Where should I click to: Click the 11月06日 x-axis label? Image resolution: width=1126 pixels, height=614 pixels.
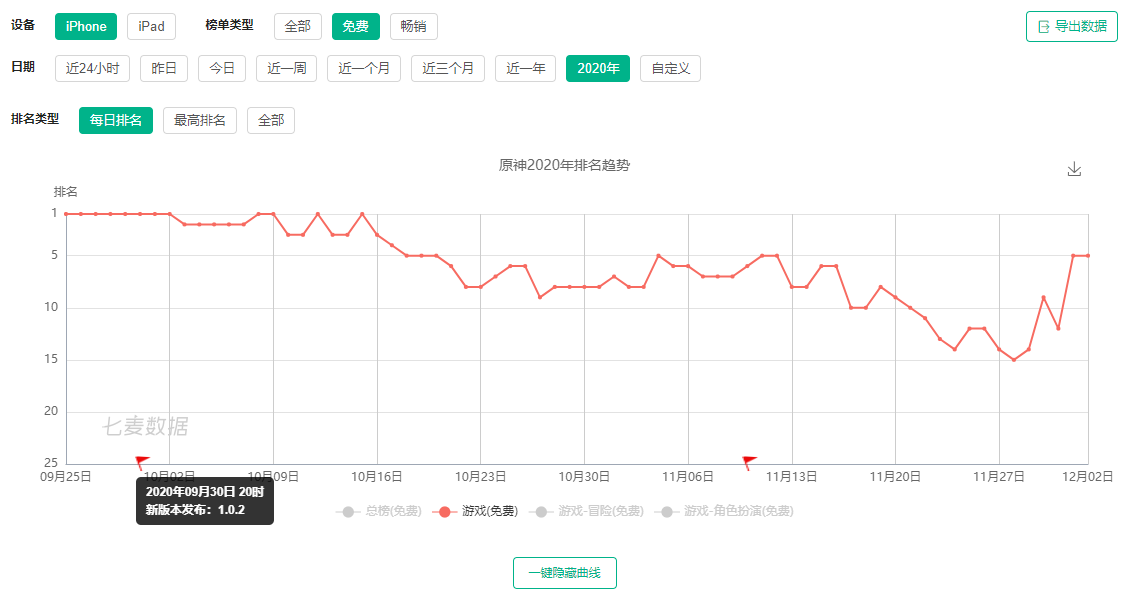click(687, 477)
